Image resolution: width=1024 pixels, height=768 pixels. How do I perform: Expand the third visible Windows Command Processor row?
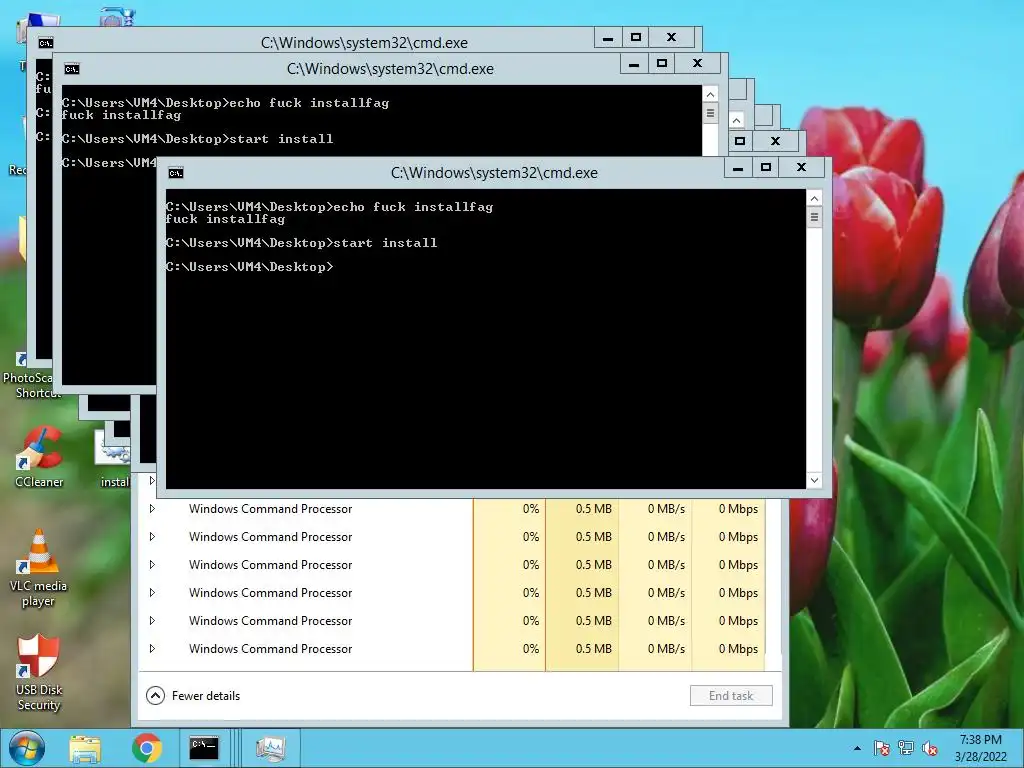[152, 565]
